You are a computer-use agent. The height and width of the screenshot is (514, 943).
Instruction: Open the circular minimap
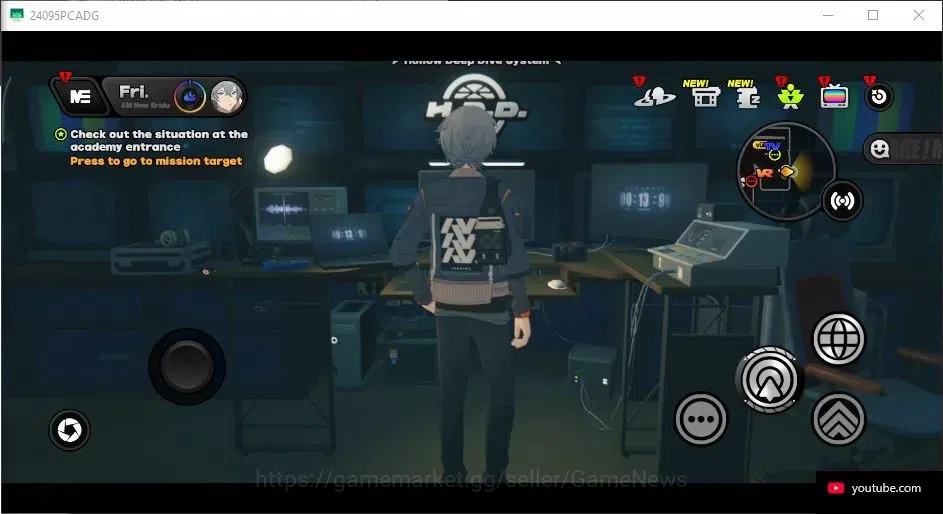(786, 171)
